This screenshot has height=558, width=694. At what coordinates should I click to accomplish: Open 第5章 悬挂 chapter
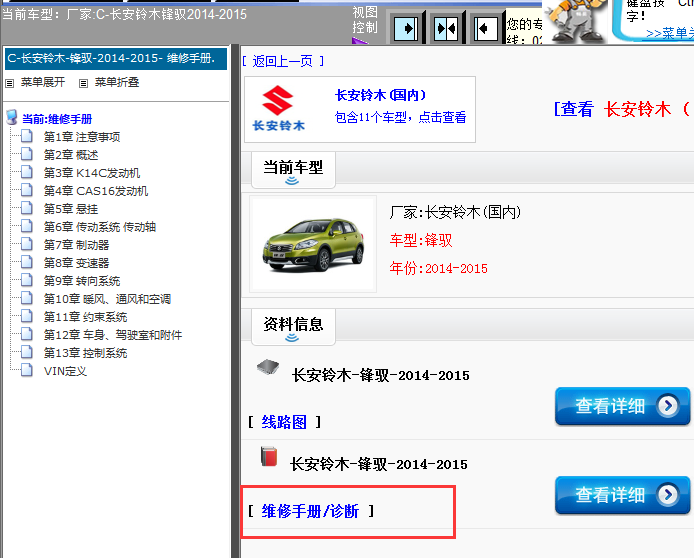71,209
